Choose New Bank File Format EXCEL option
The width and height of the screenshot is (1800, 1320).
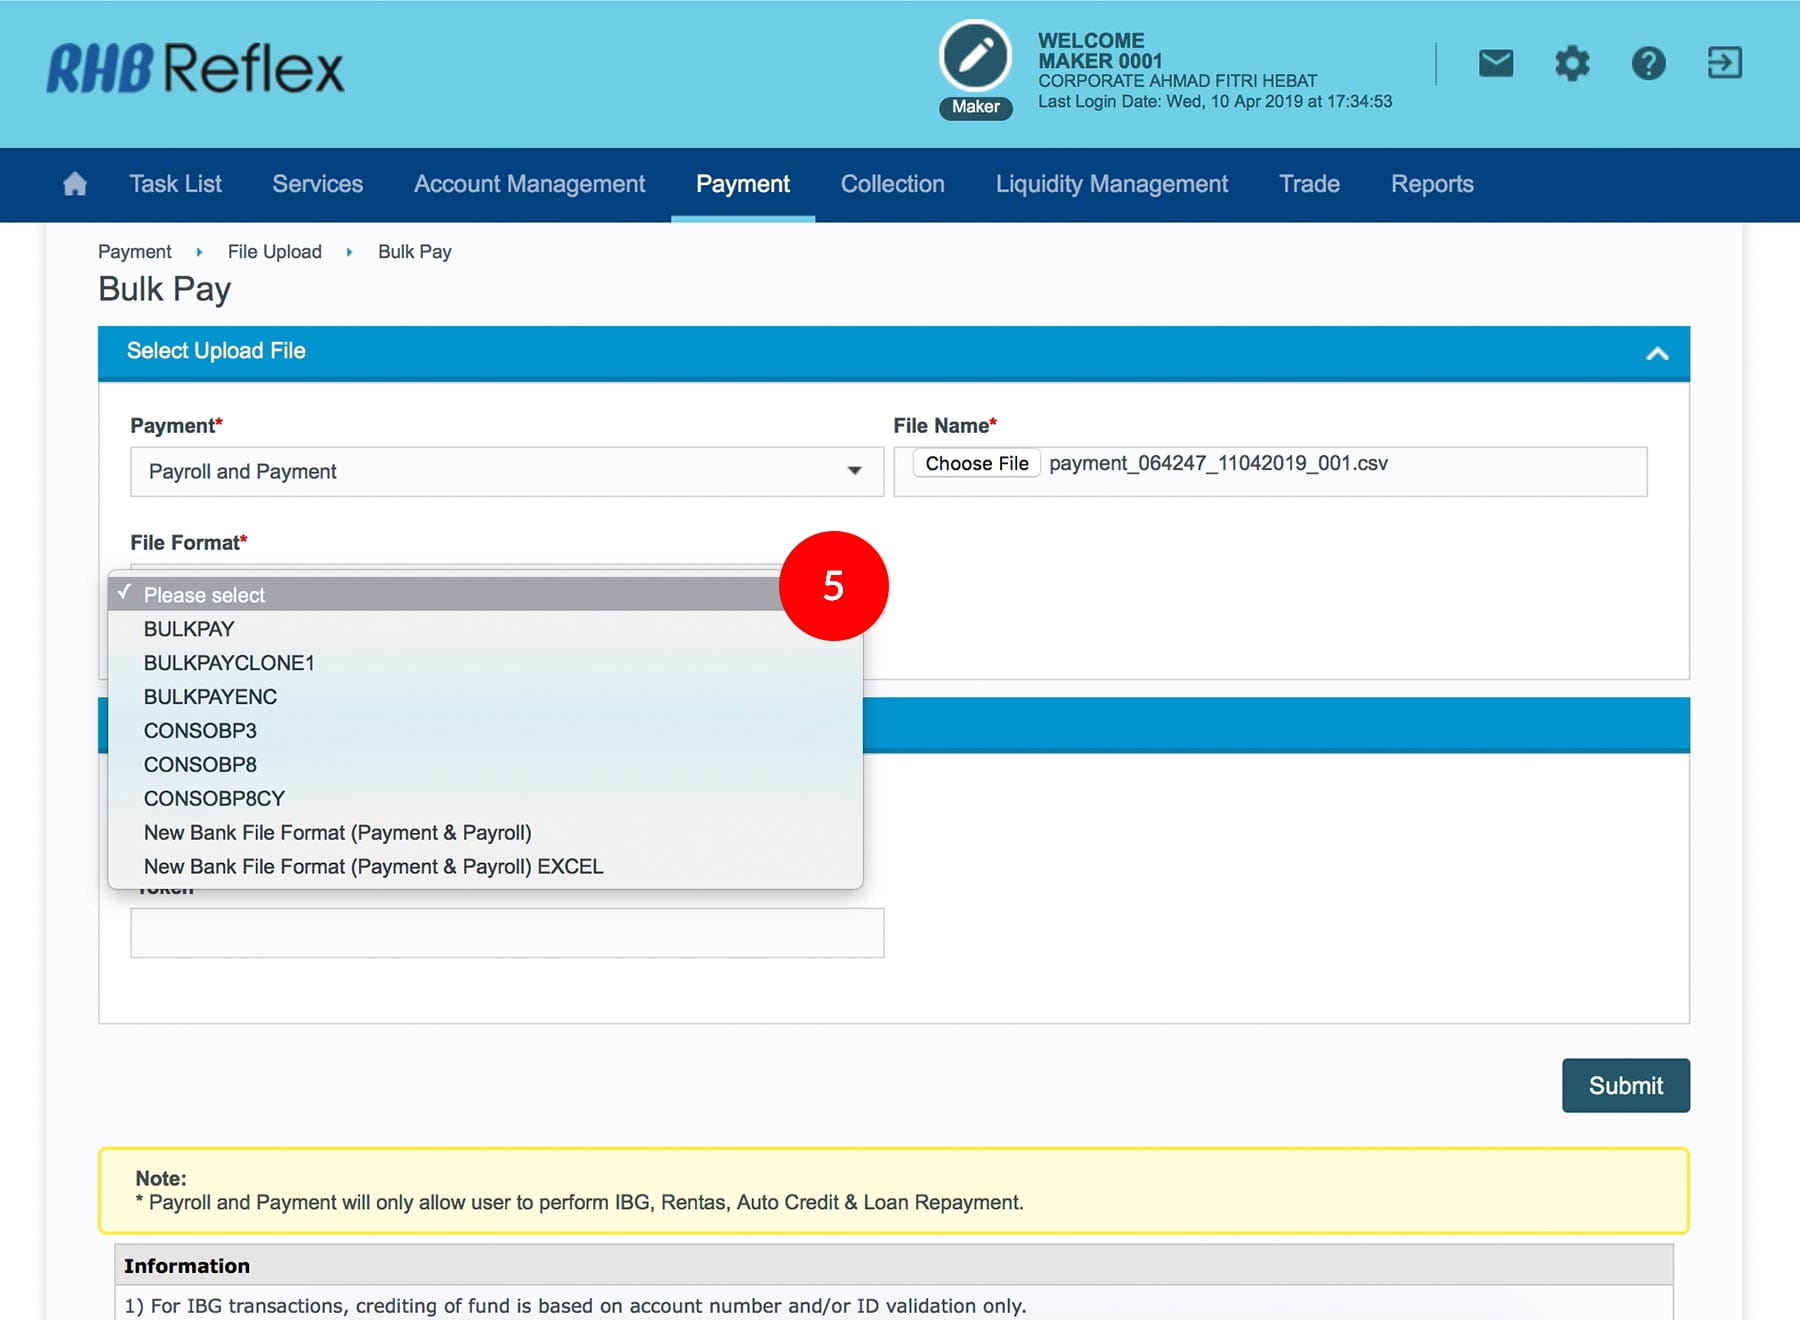(373, 867)
